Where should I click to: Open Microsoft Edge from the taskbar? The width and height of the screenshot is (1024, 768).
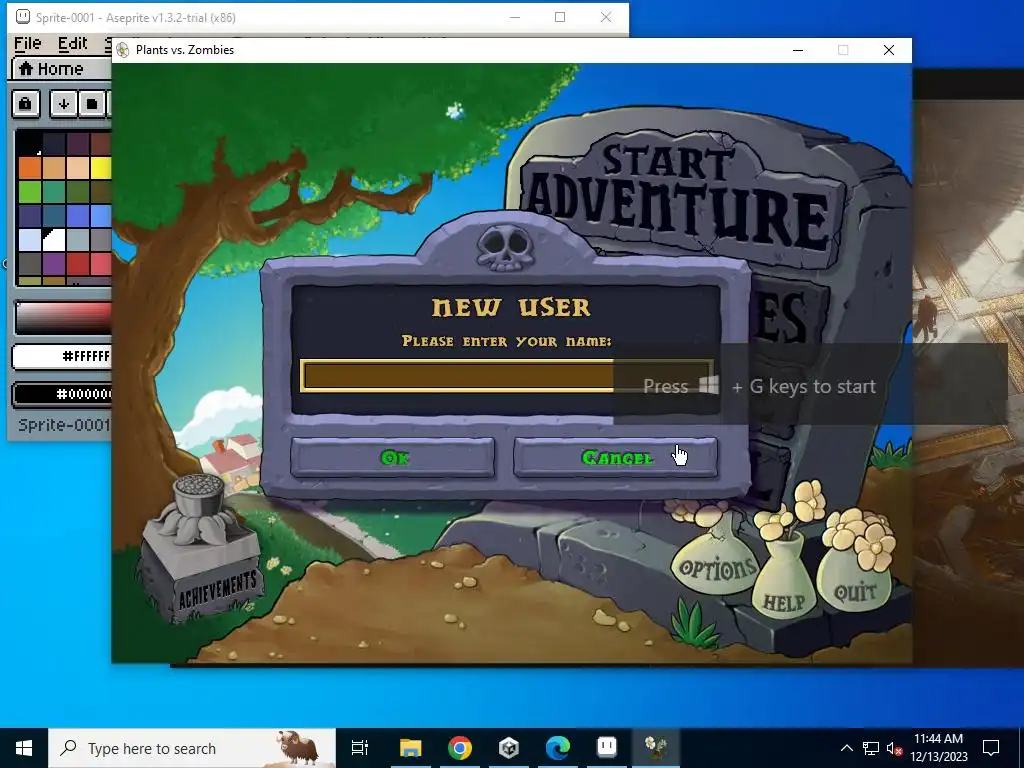tap(558, 748)
